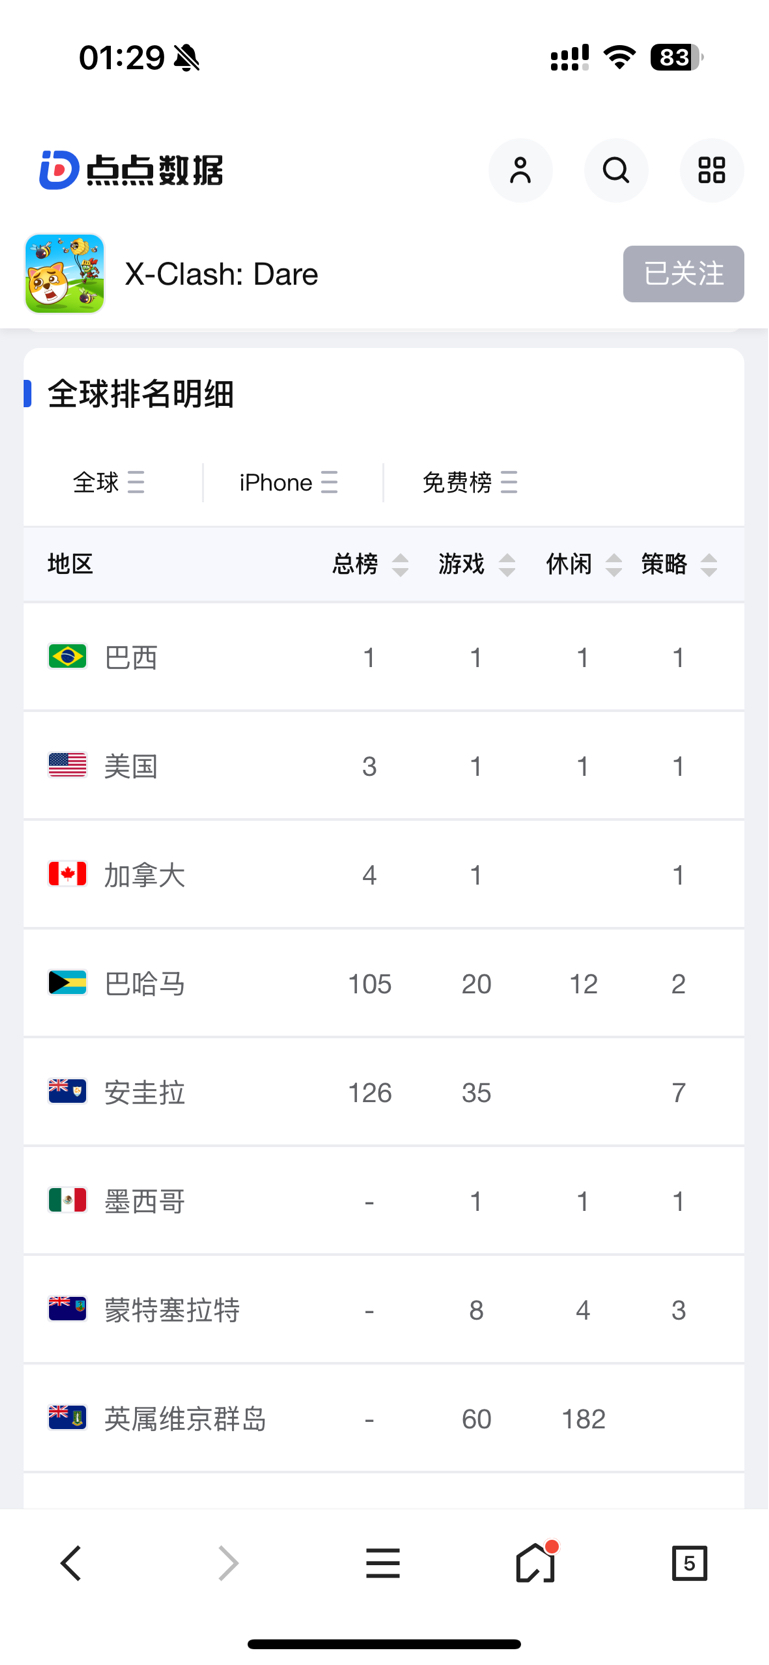
Task: Expand the 全球 region dropdown
Action: pyautogui.click(x=109, y=483)
